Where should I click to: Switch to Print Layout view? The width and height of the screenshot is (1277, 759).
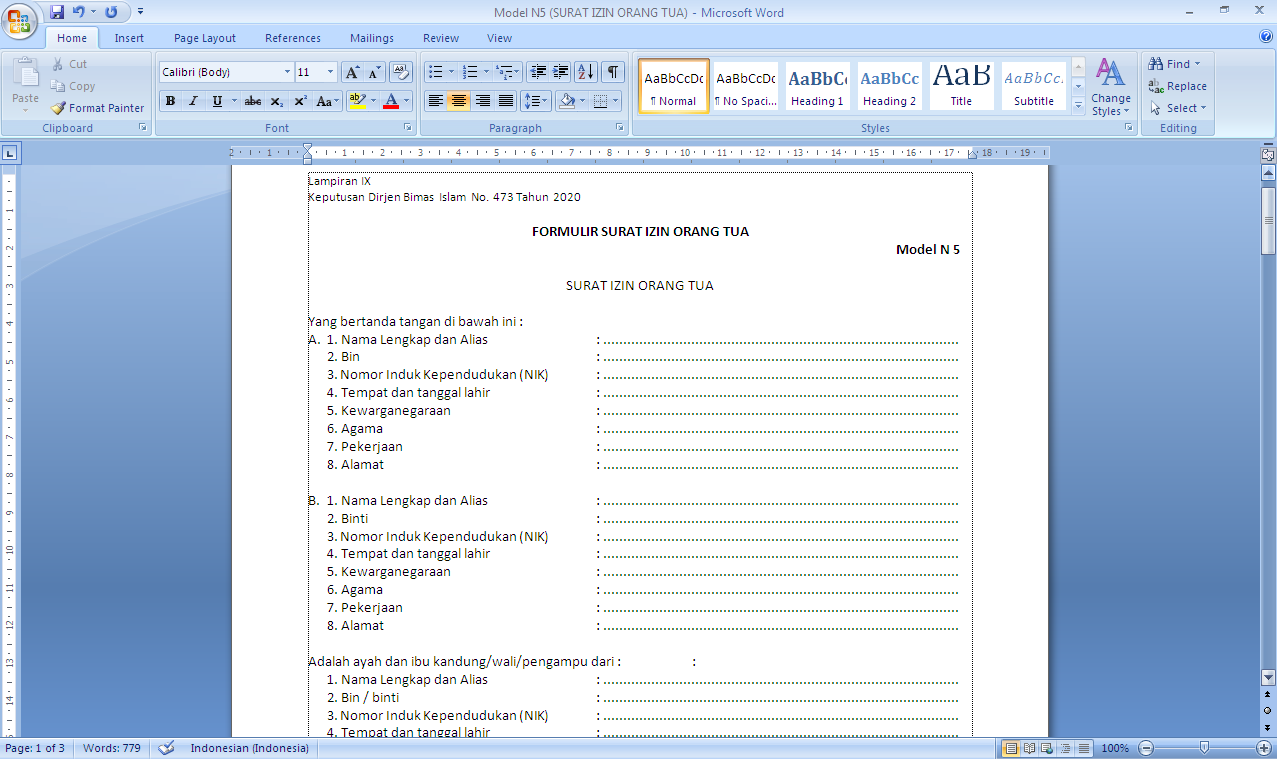click(1011, 748)
